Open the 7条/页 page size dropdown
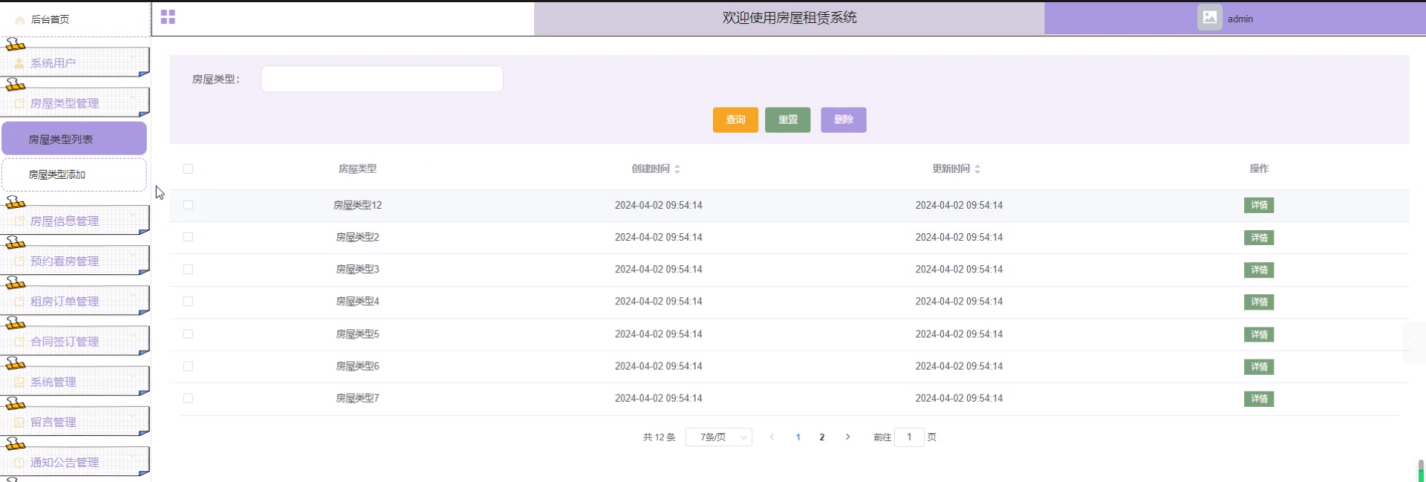Screen dimensions: 1426x482 pyautogui.click(x=719, y=437)
